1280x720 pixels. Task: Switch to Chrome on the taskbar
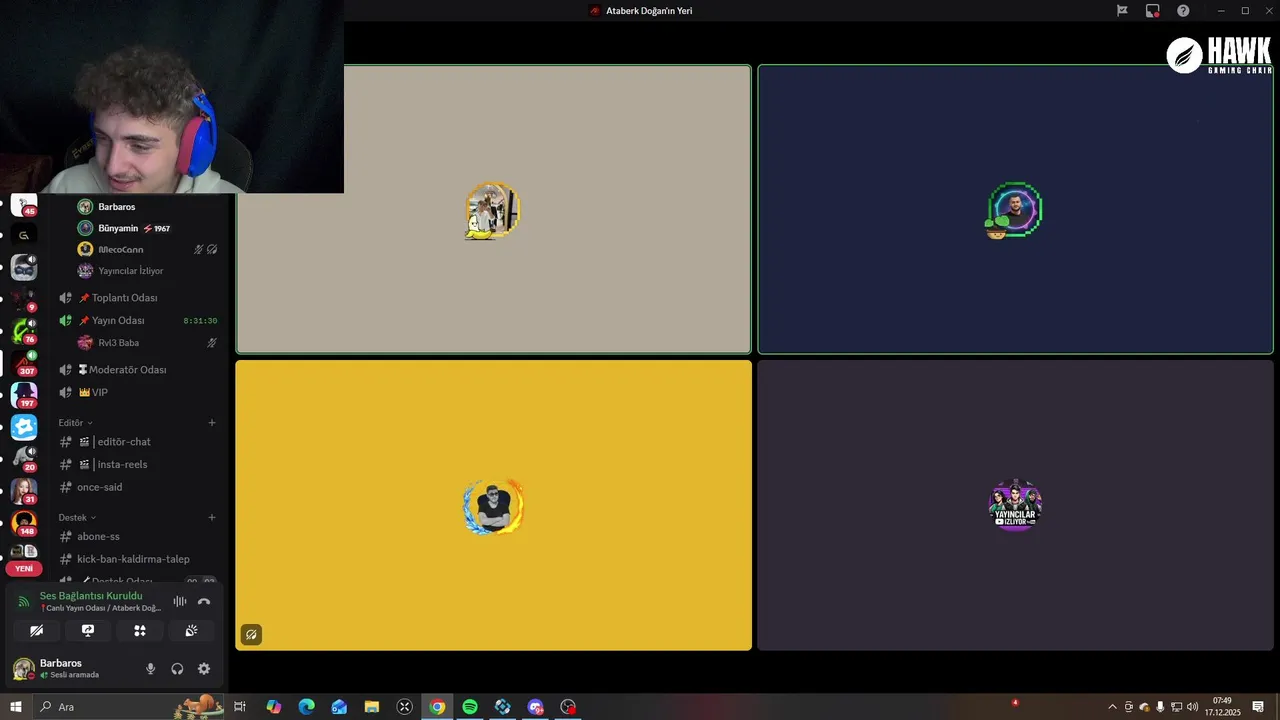pyautogui.click(x=437, y=707)
